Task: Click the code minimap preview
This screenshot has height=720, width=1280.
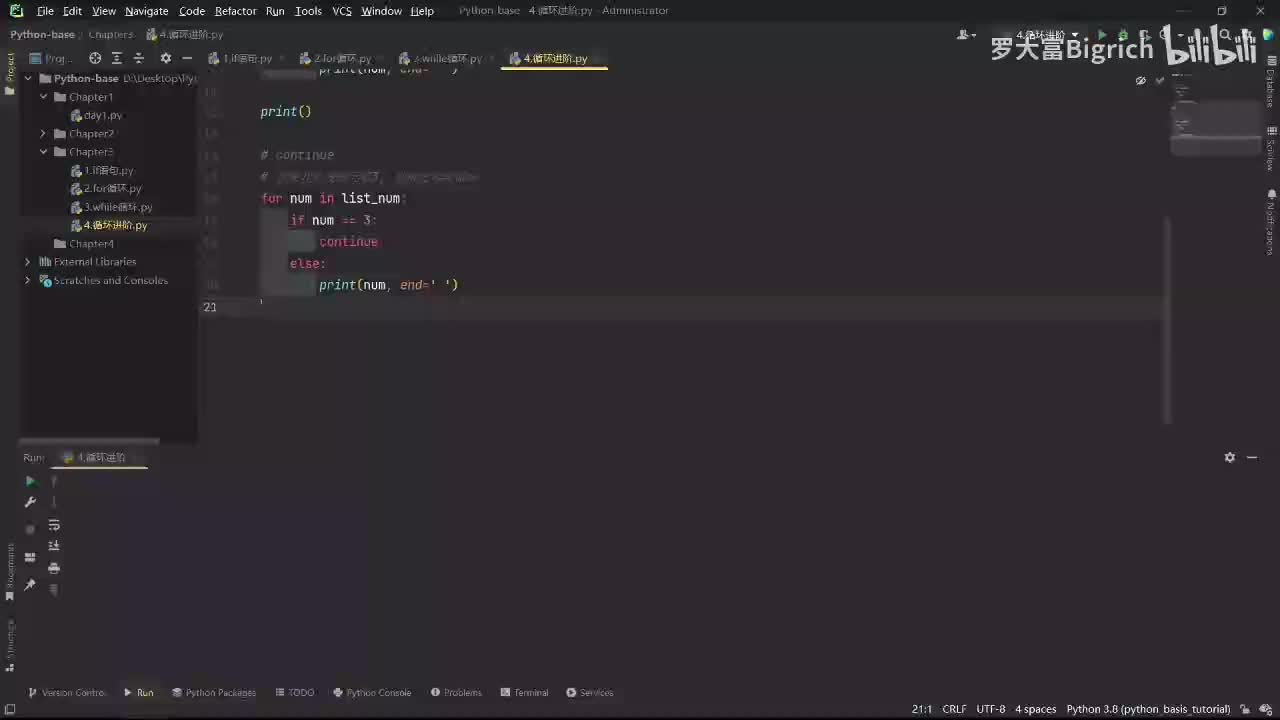Action: click(1215, 115)
